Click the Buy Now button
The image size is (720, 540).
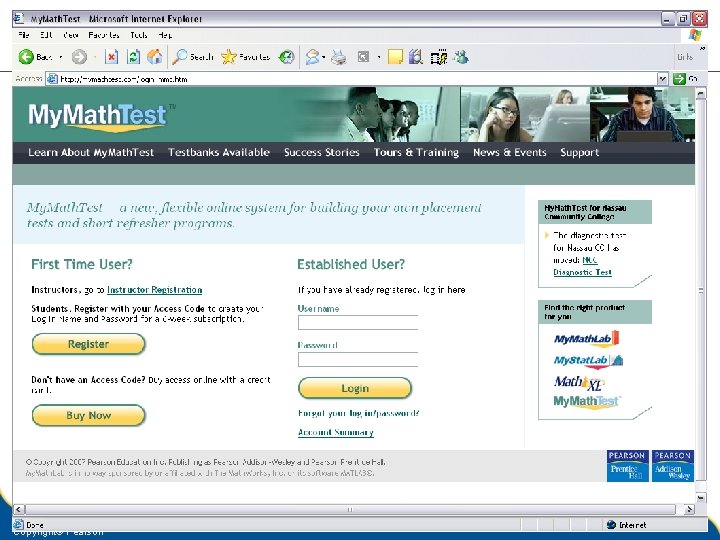[x=89, y=416]
